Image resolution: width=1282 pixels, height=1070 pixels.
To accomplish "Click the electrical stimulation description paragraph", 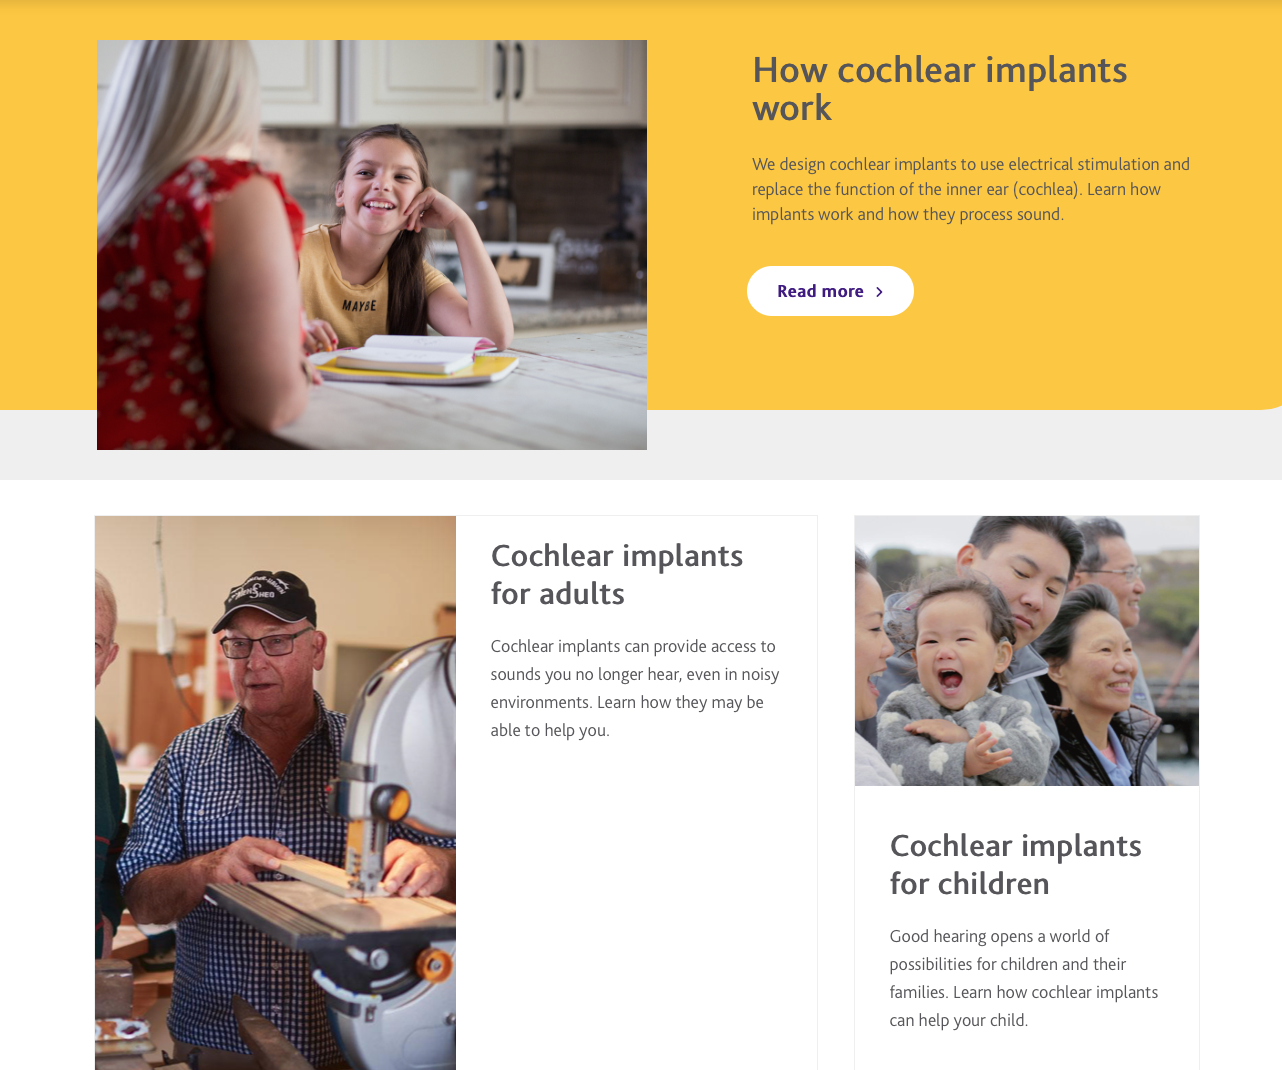I will 971,189.
